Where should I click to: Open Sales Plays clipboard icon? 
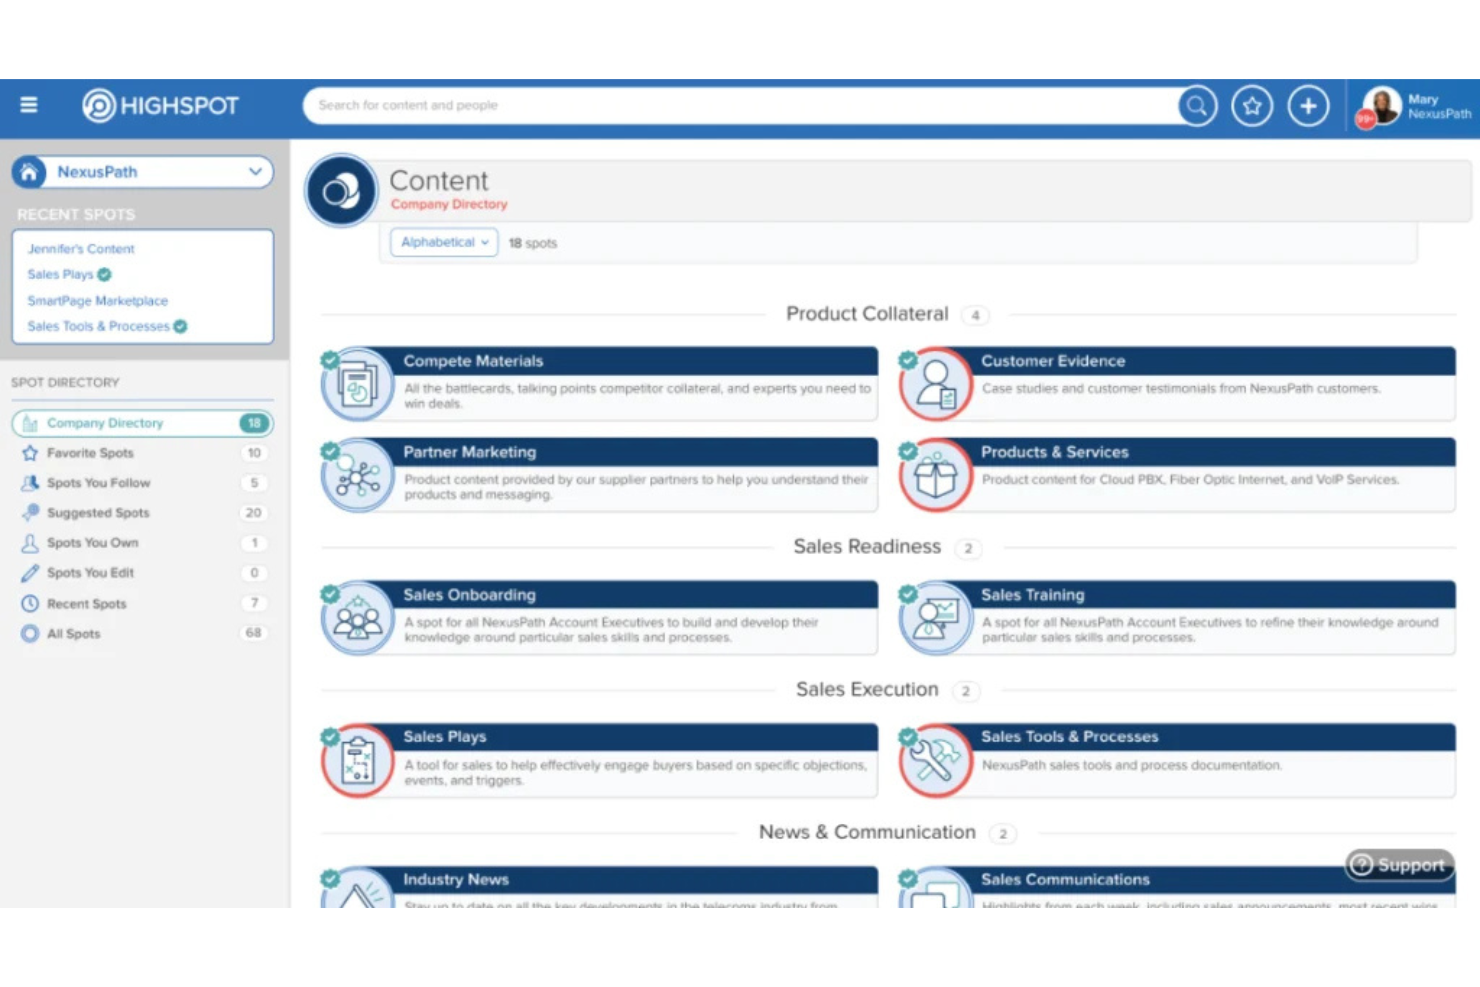pyautogui.click(x=357, y=761)
